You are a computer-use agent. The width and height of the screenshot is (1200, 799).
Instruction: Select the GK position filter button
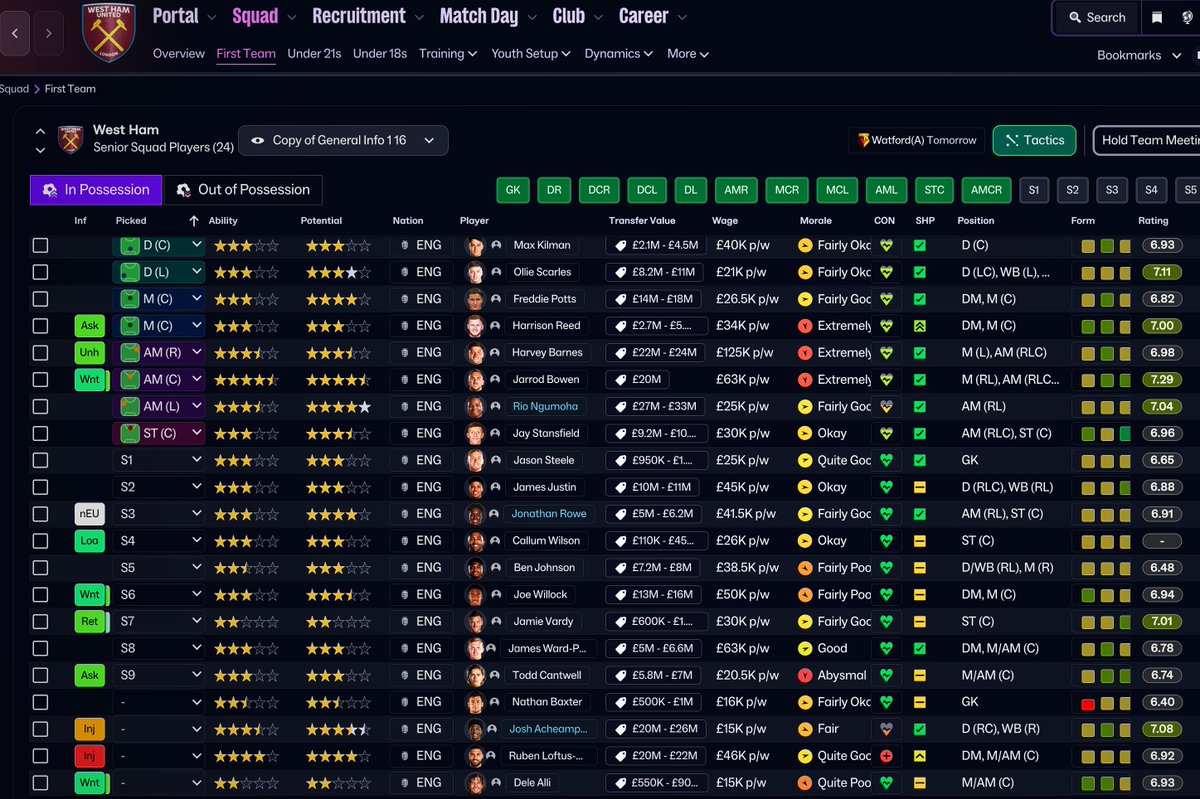point(513,189)
